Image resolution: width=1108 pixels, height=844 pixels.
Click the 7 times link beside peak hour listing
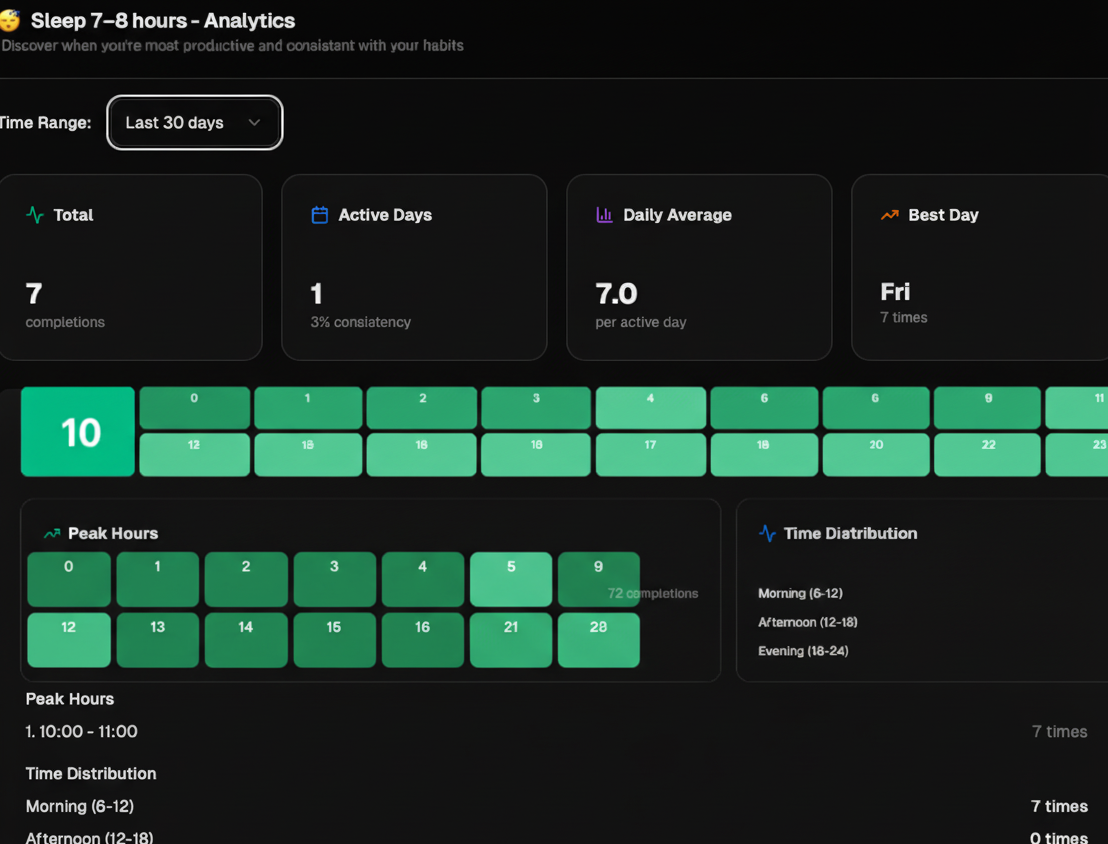pos(1059,731)
